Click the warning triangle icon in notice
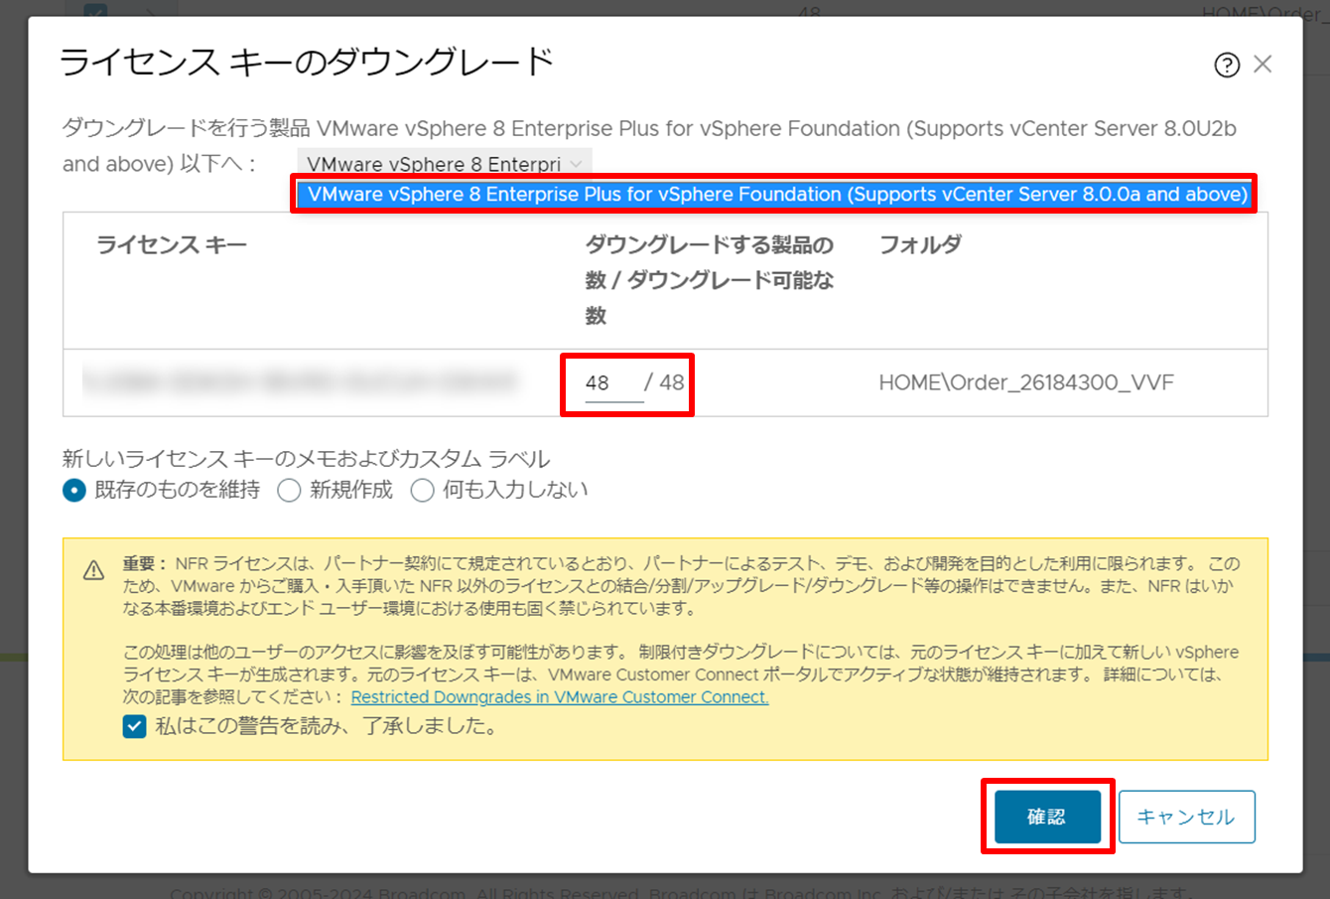 click(94, 571)
